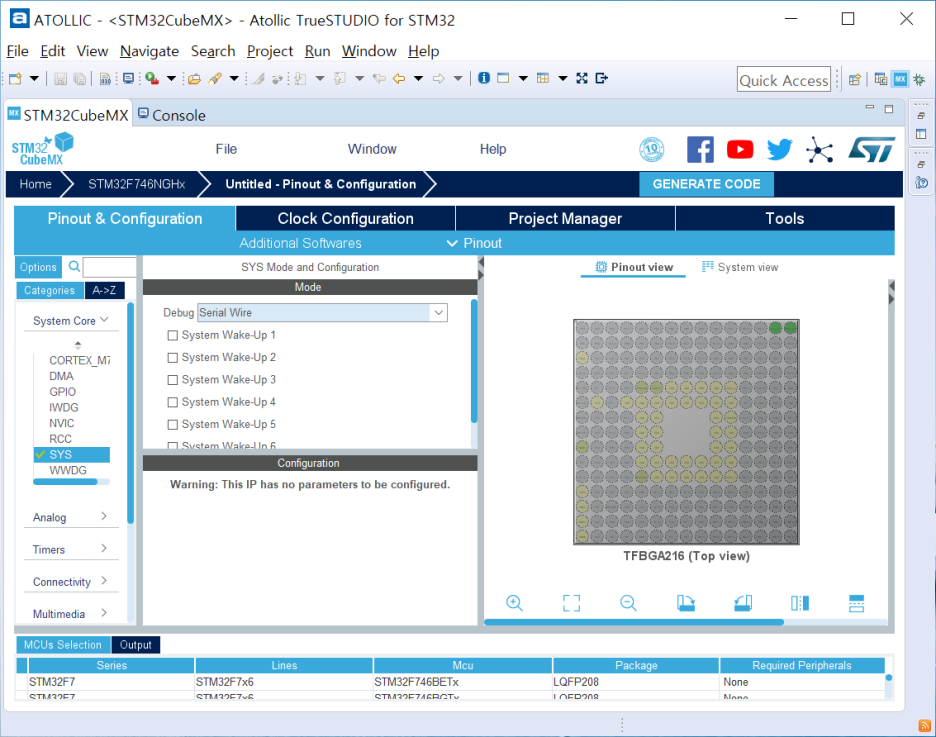936x737 pixels.
Task: Open the ST community network icon
Action: coord(820,149)
